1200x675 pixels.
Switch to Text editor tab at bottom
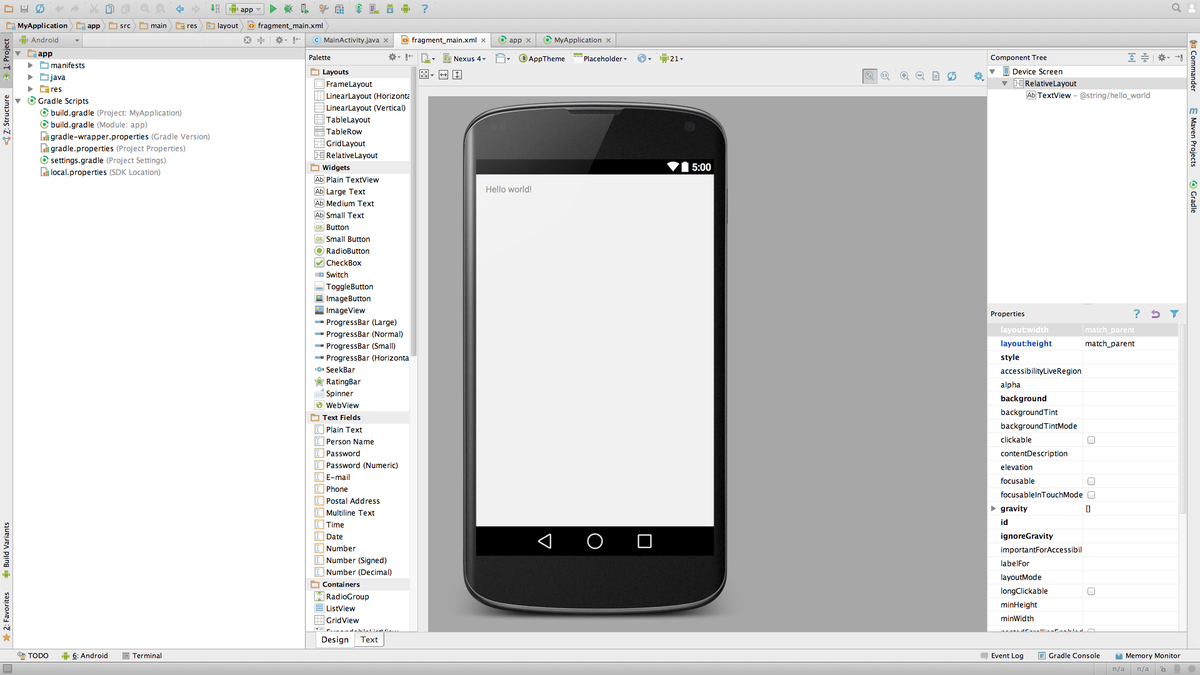coord(369,640)
